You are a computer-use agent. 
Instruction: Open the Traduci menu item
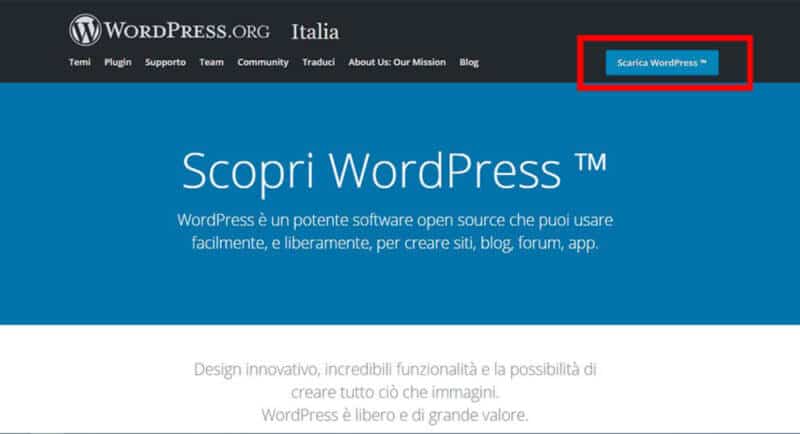318,62
